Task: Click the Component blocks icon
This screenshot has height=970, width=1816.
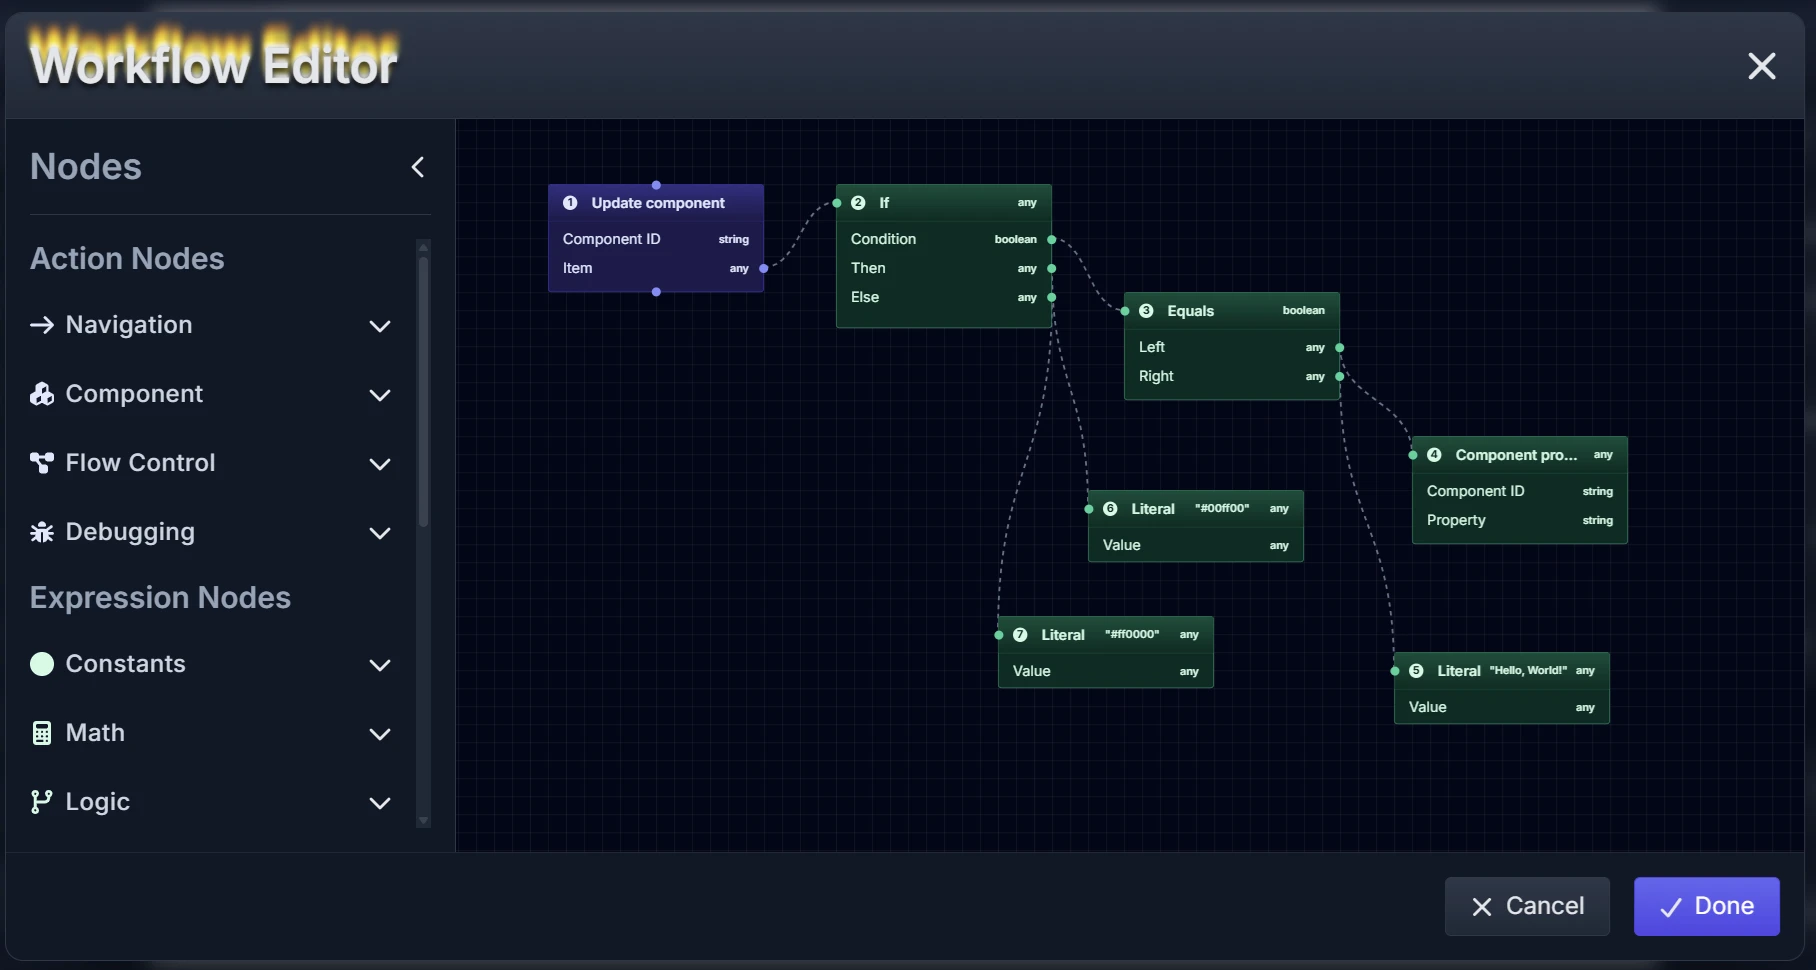Action: [x=42, y=394]
